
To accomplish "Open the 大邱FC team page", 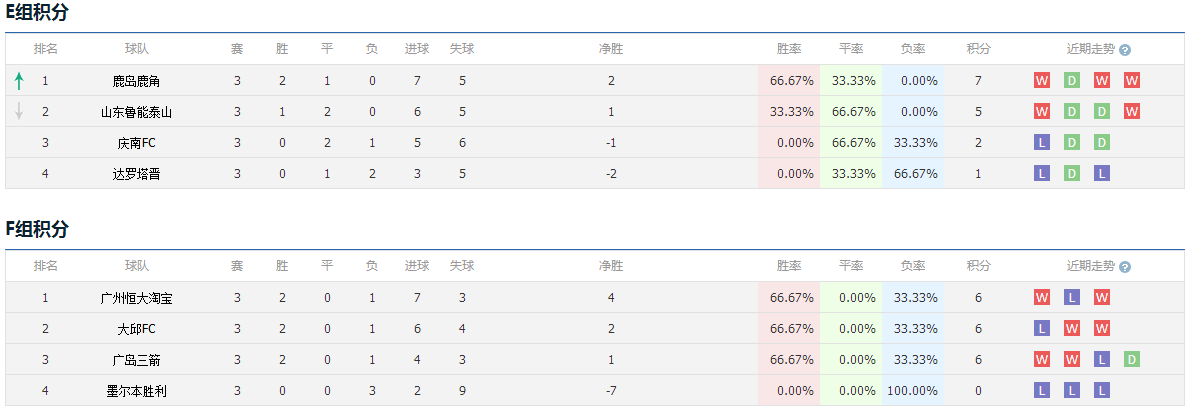I will (x=137, y=329).
